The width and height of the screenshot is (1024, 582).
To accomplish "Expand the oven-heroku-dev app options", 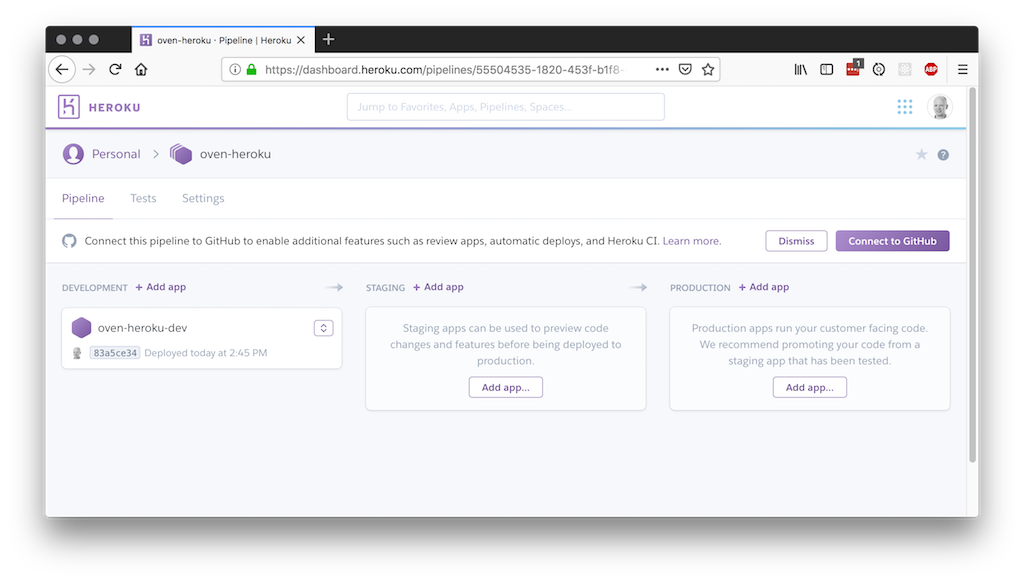I will [323, 328].
